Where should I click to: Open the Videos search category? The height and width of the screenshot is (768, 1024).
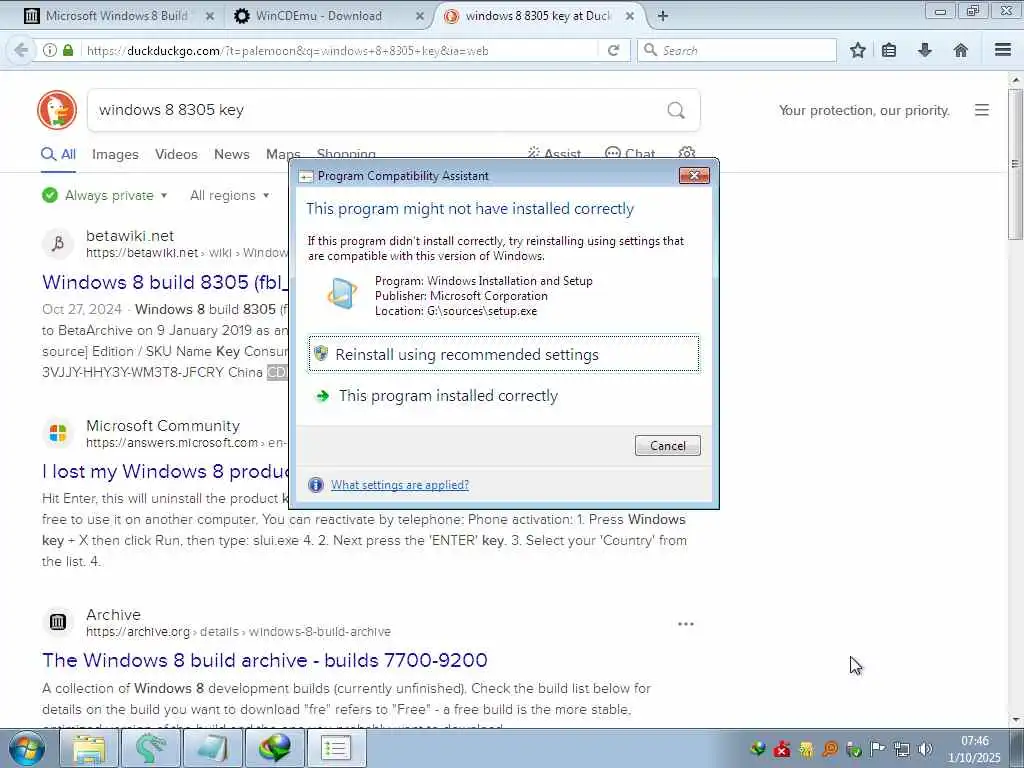click(176, 155)
